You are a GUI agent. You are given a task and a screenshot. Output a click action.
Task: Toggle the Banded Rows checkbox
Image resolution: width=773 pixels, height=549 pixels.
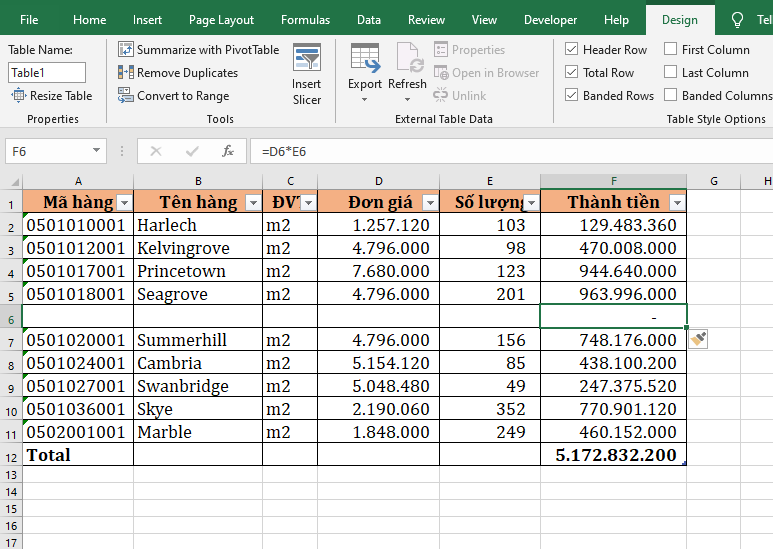[x=571, y=95]
